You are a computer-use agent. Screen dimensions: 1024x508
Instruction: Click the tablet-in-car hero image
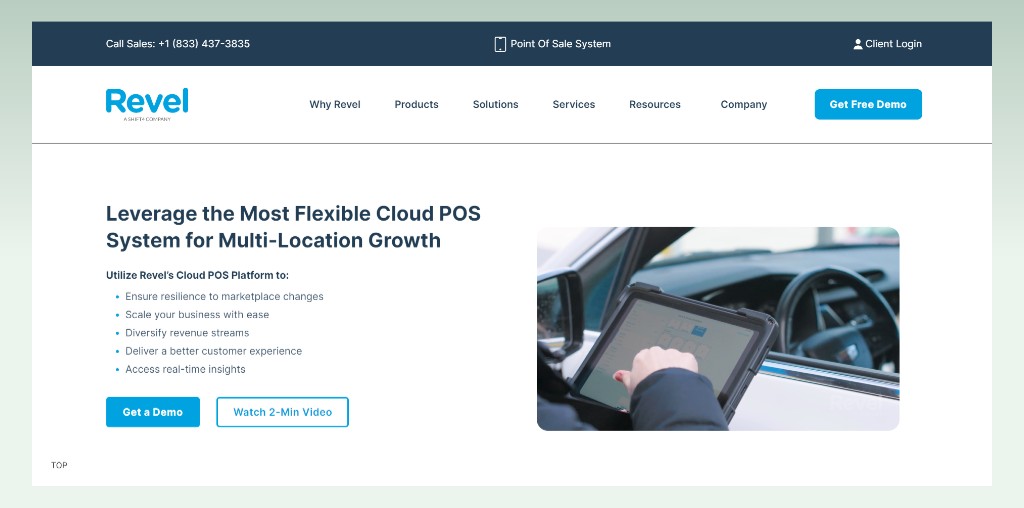click(718, 328)
